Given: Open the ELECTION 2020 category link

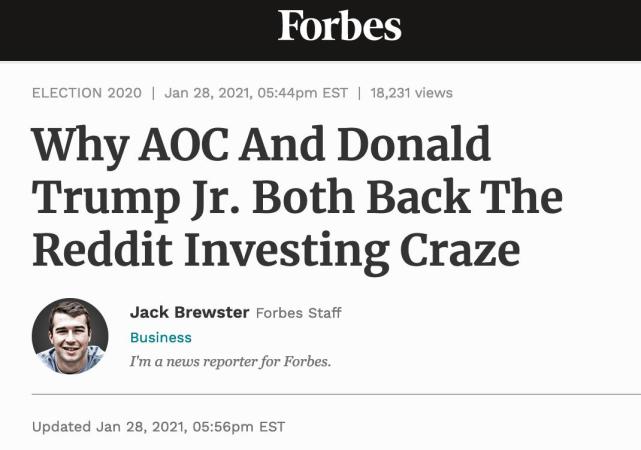Looking at the screenshot, I should pyautogui.click(x=87, y=93).
